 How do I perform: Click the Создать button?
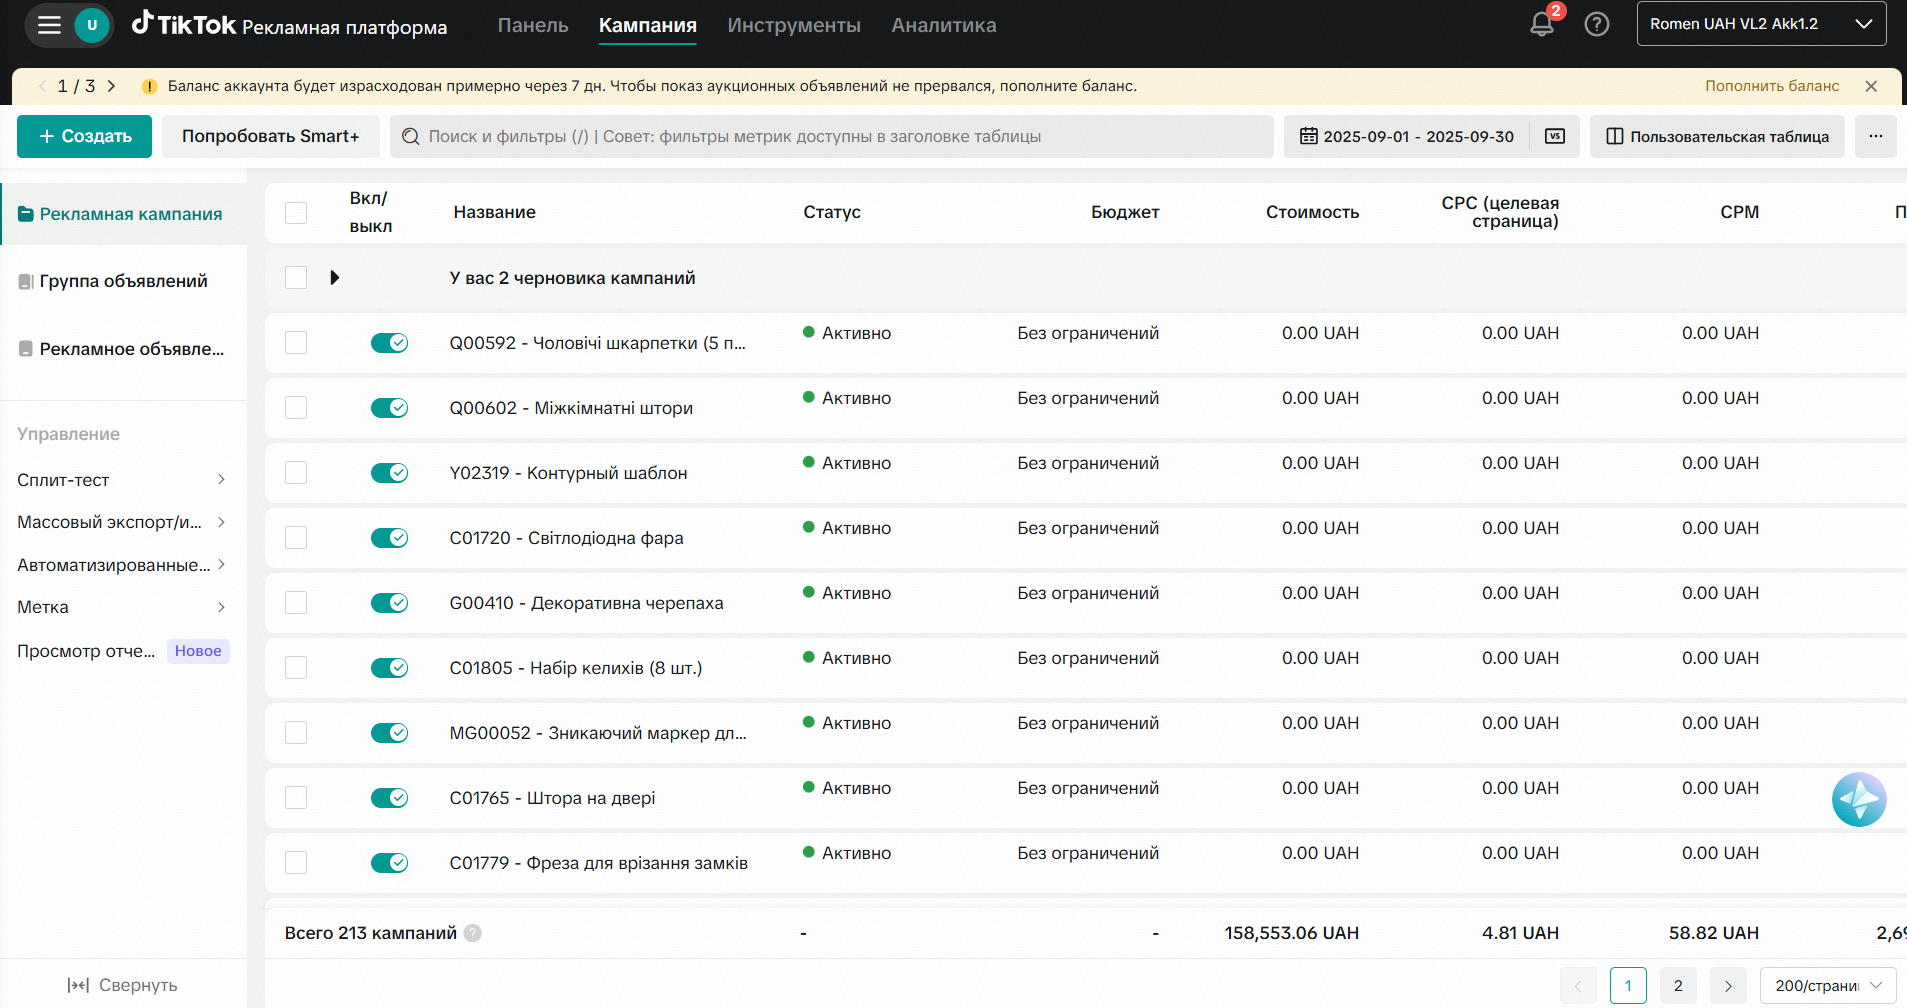coord(85,136)
